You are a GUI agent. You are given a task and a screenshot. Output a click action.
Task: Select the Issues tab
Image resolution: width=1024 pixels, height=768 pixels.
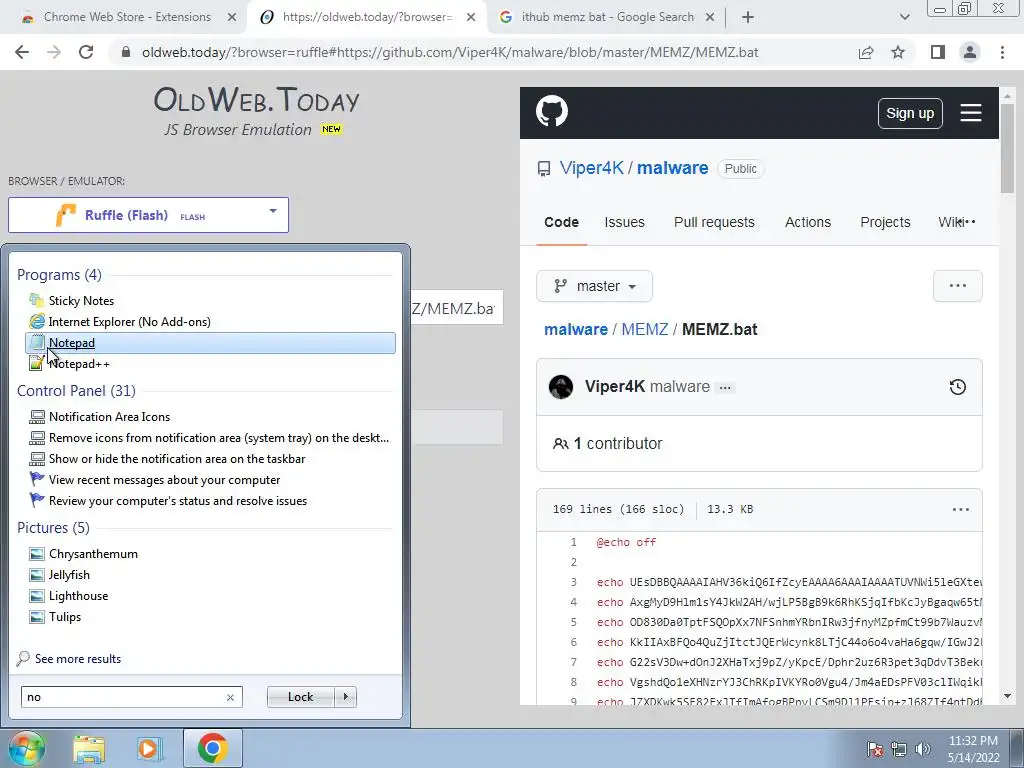click(x=624, y=223)
